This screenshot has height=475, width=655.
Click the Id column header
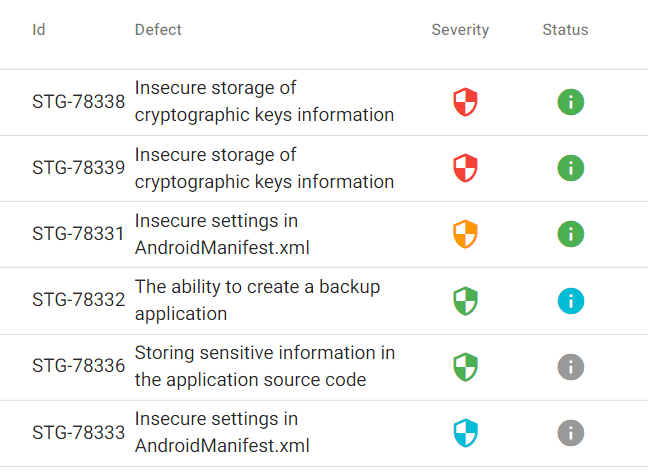point(39,30)
